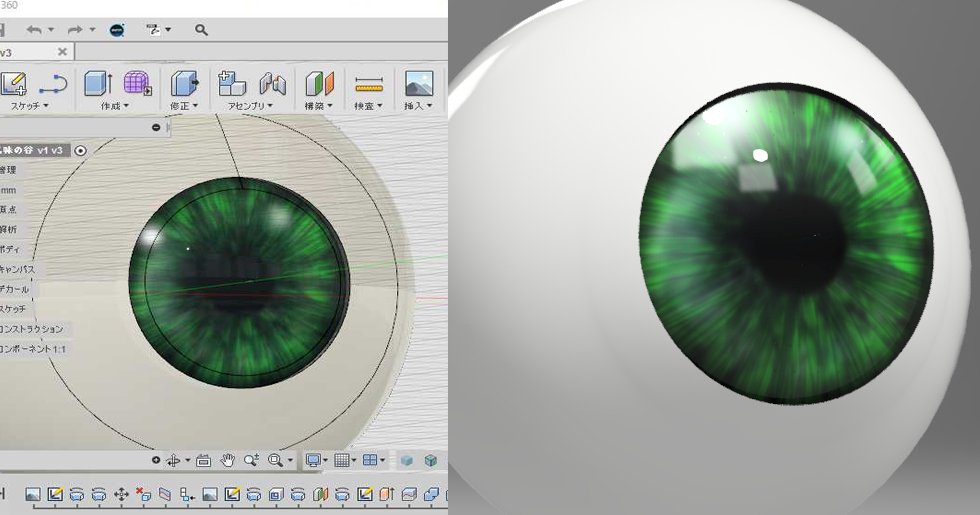Select the 管理 browser item
980x515 pixels.
click(x=8, y=170)
